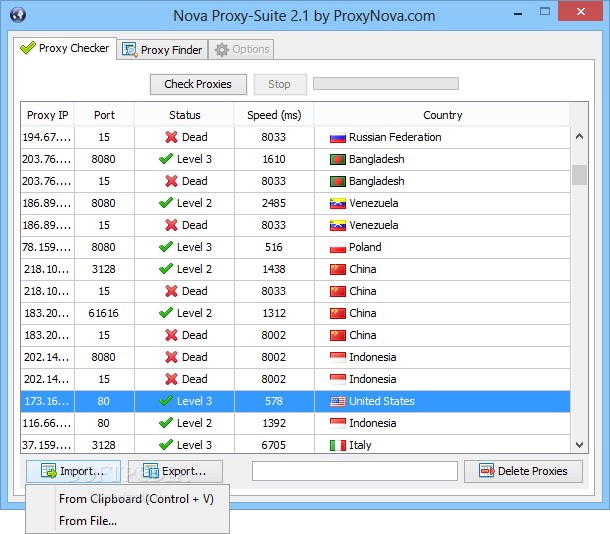The width and height of the screenshot is (610, 534).
Task: Open the Export... button
Action: click(x=175, y=471)
